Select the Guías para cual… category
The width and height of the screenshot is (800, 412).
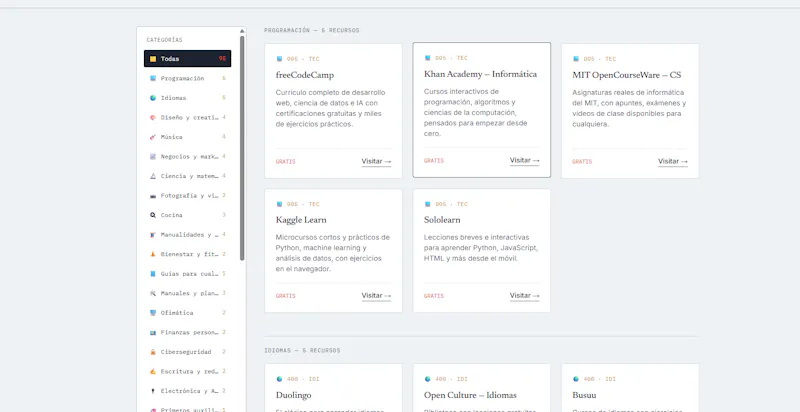[x=187, y=274]
